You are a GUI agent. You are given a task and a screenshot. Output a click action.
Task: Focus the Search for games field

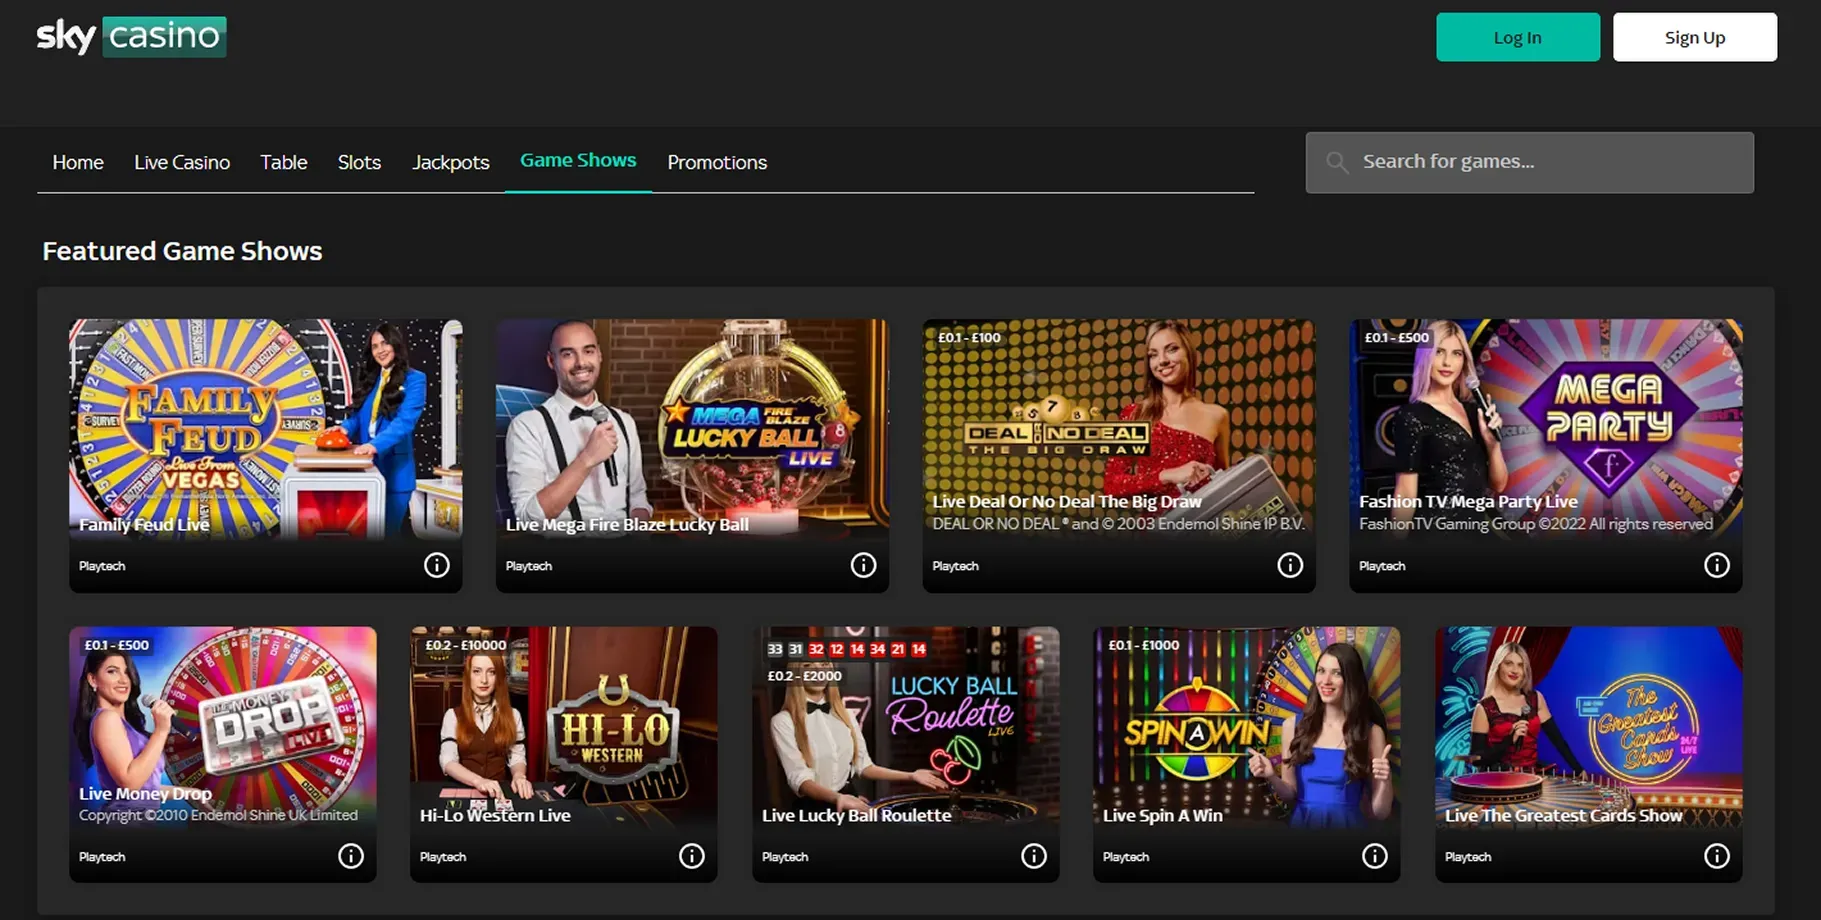[1530, 162]
